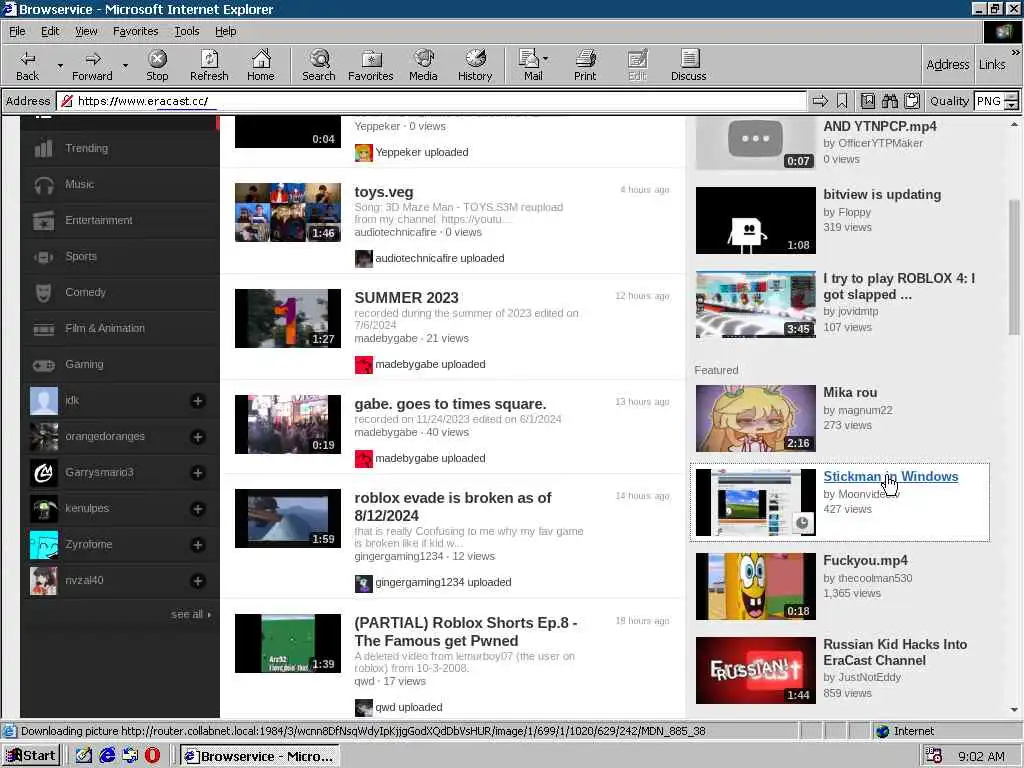Image resolution: width=1024 pixels, height=768 pixels.
Task: Open the Help menu
Action: coord(225,31)
